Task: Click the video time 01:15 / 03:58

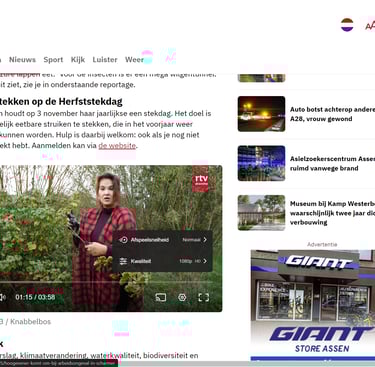Action: (35, 297)
